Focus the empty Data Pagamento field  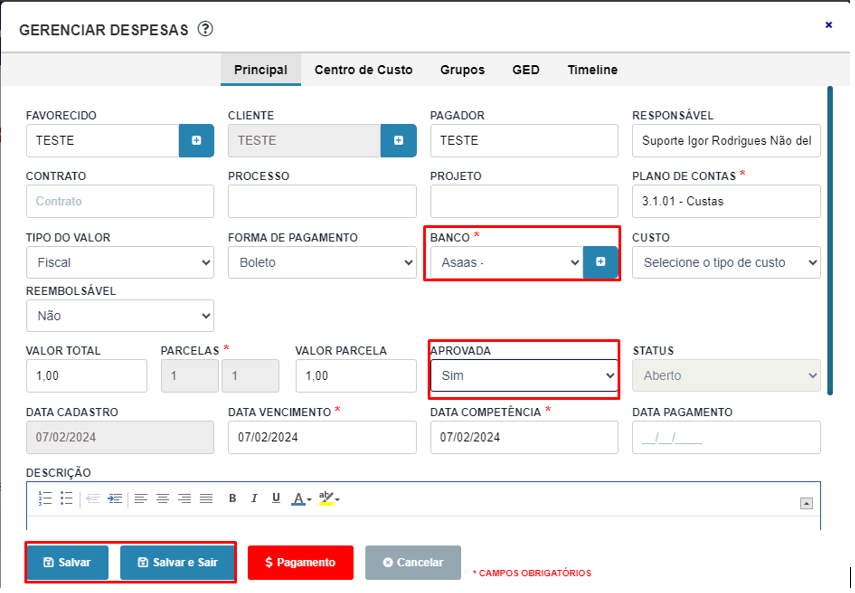pyautogui.click(x=726, y=437)
